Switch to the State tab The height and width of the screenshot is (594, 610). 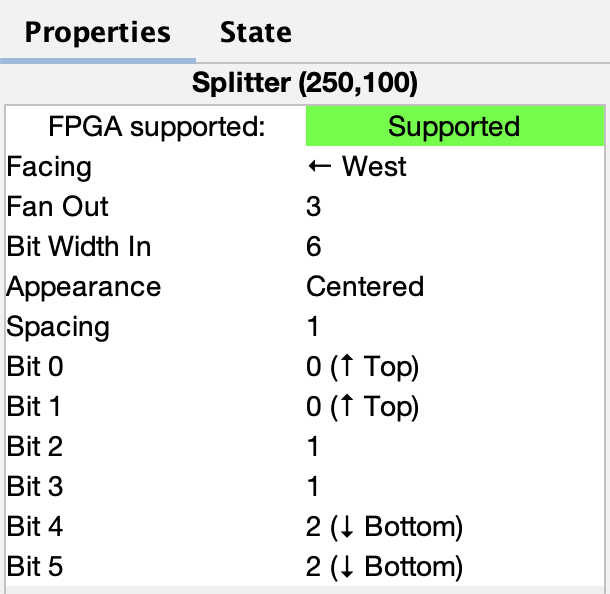(x=256, y=32)
